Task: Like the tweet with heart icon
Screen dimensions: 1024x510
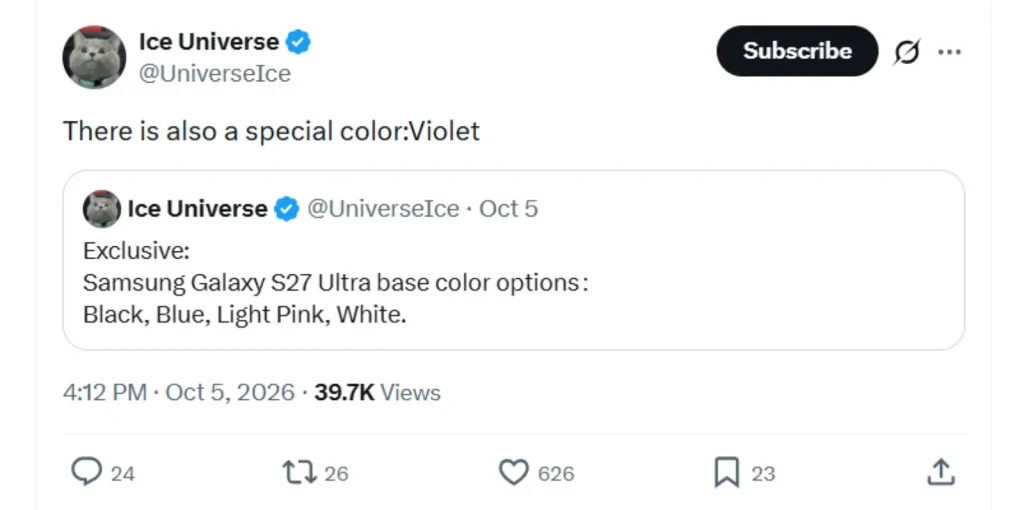Action: pos(513,472)
